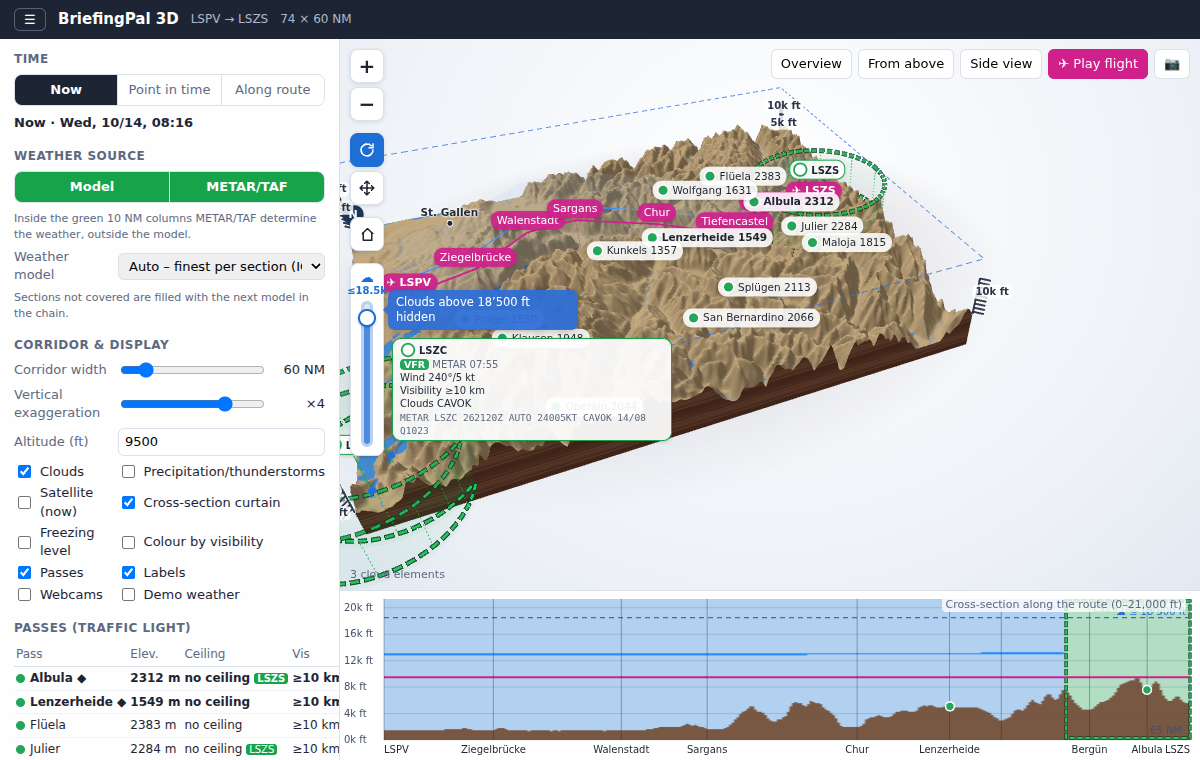
Task: Open the hamburger menu
Action: (x=30, y=19)
